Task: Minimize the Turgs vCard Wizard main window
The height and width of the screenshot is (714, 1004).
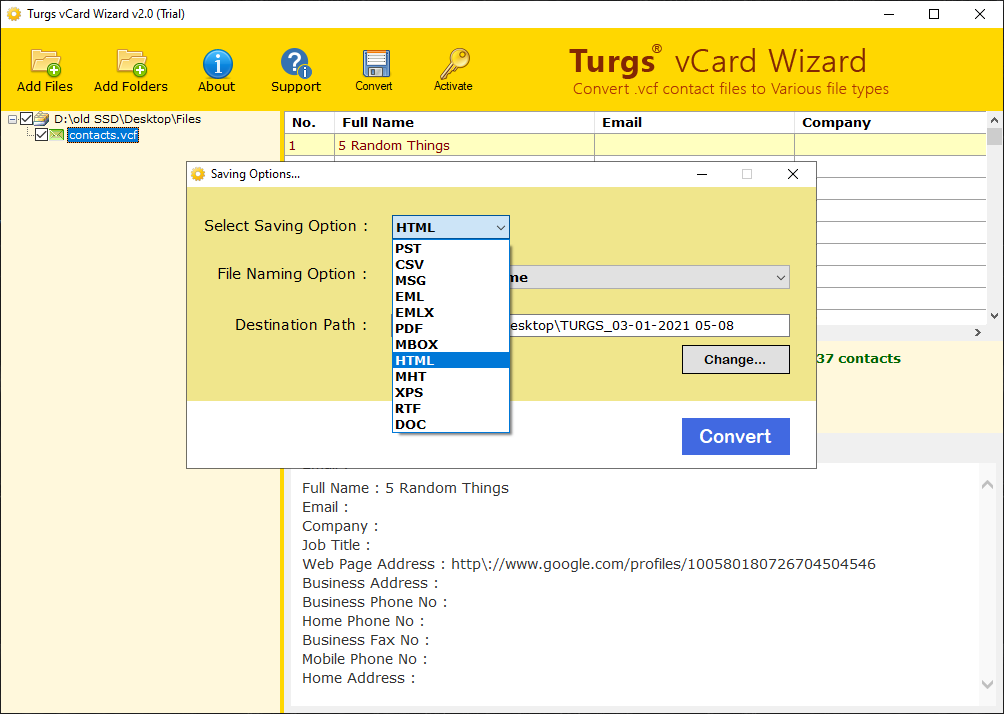Action: (x=889, y=14)
